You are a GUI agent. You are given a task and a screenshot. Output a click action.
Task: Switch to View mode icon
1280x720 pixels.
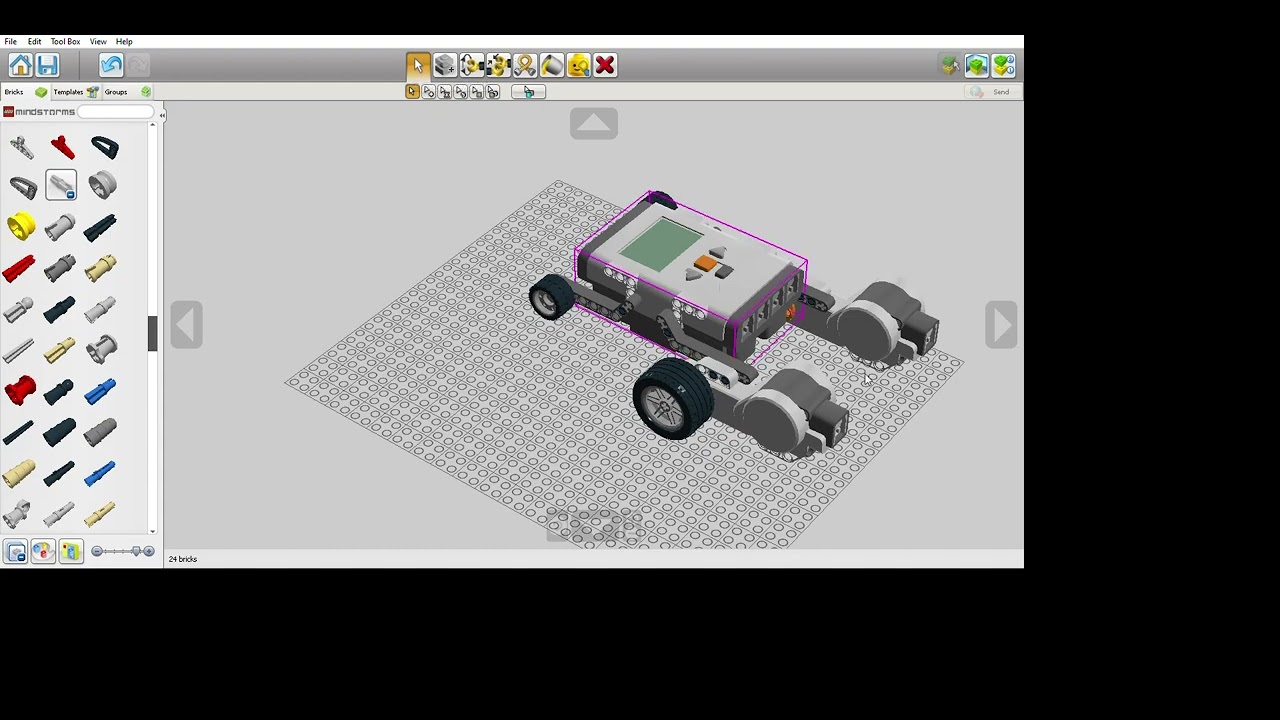[x=977, y=66]
